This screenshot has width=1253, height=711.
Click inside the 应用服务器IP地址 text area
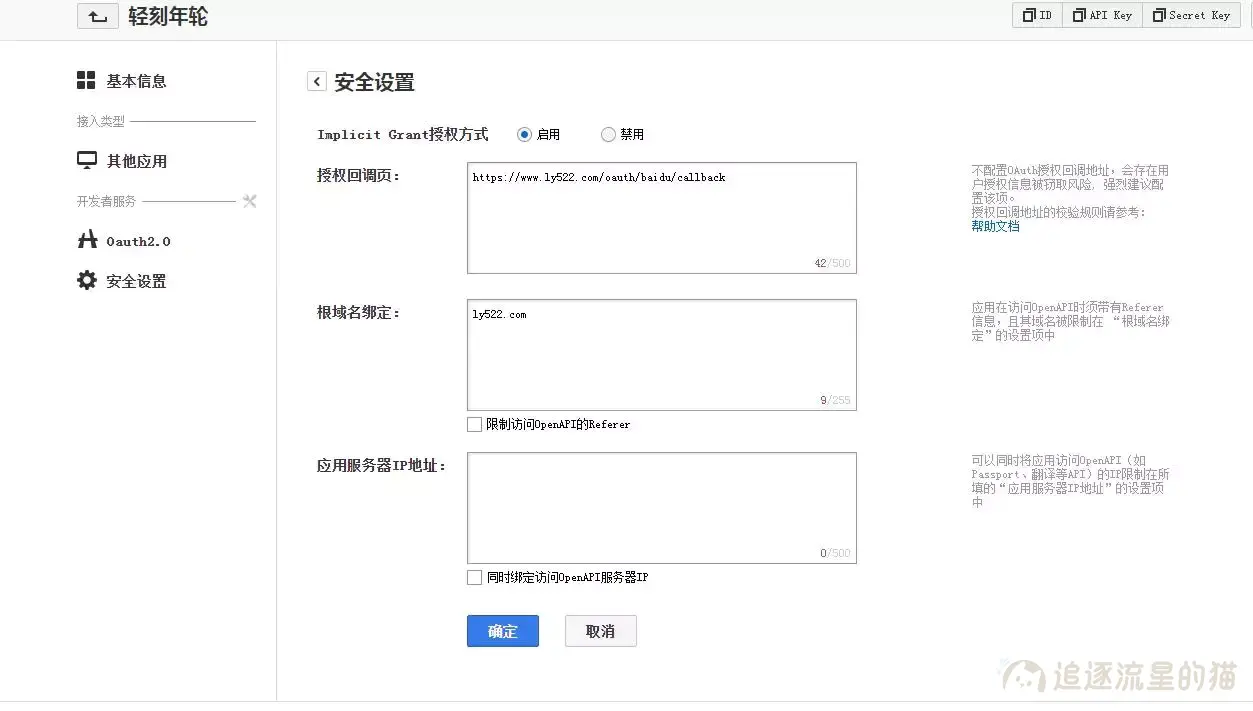click(660, 505)
